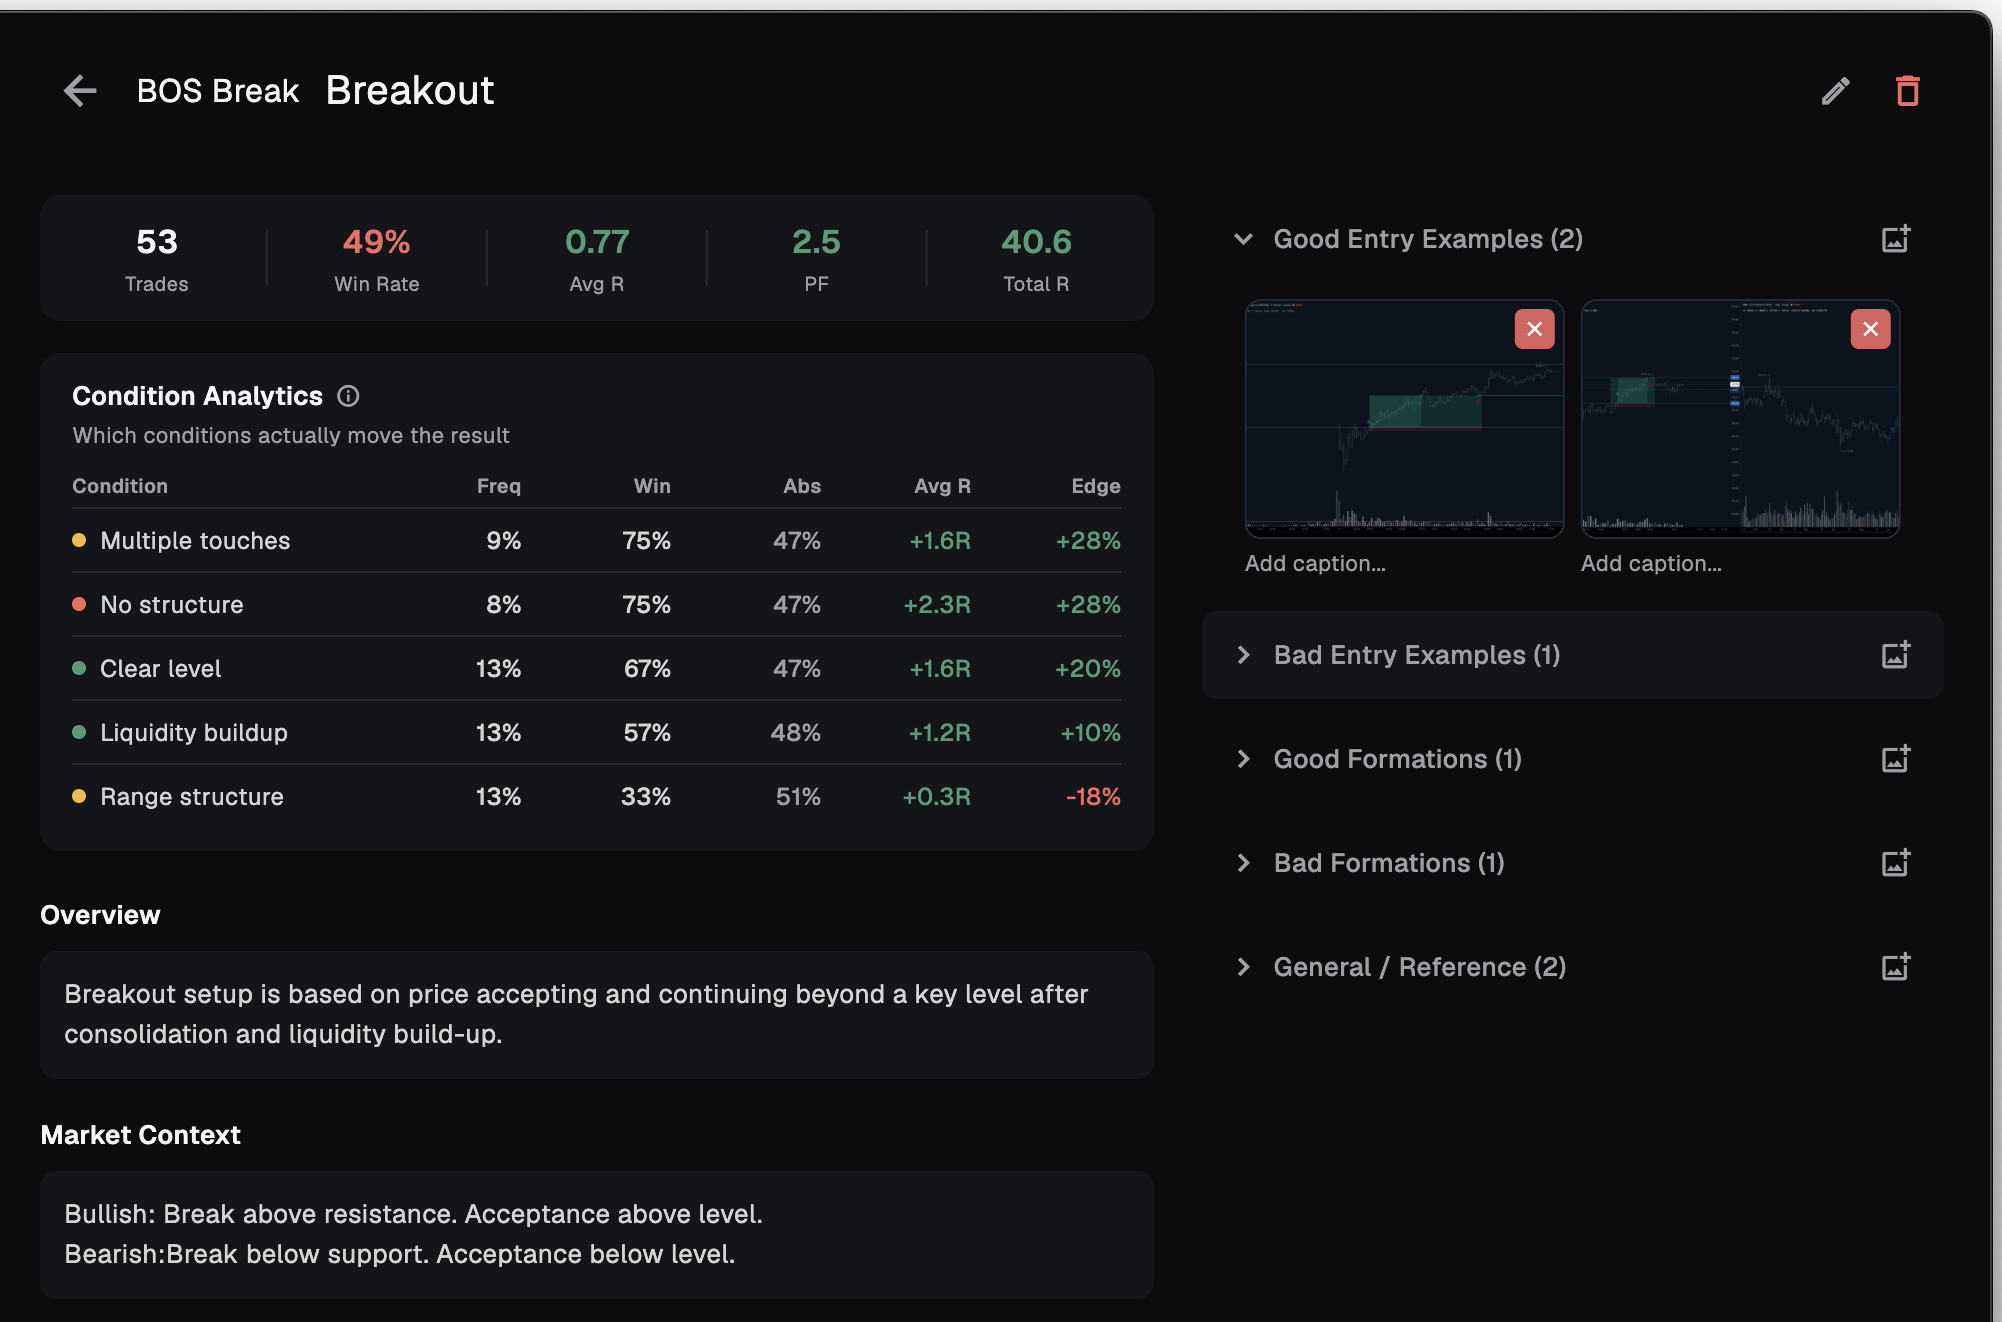
Task: Click the BOS Break label
Action: pos(218,91)
